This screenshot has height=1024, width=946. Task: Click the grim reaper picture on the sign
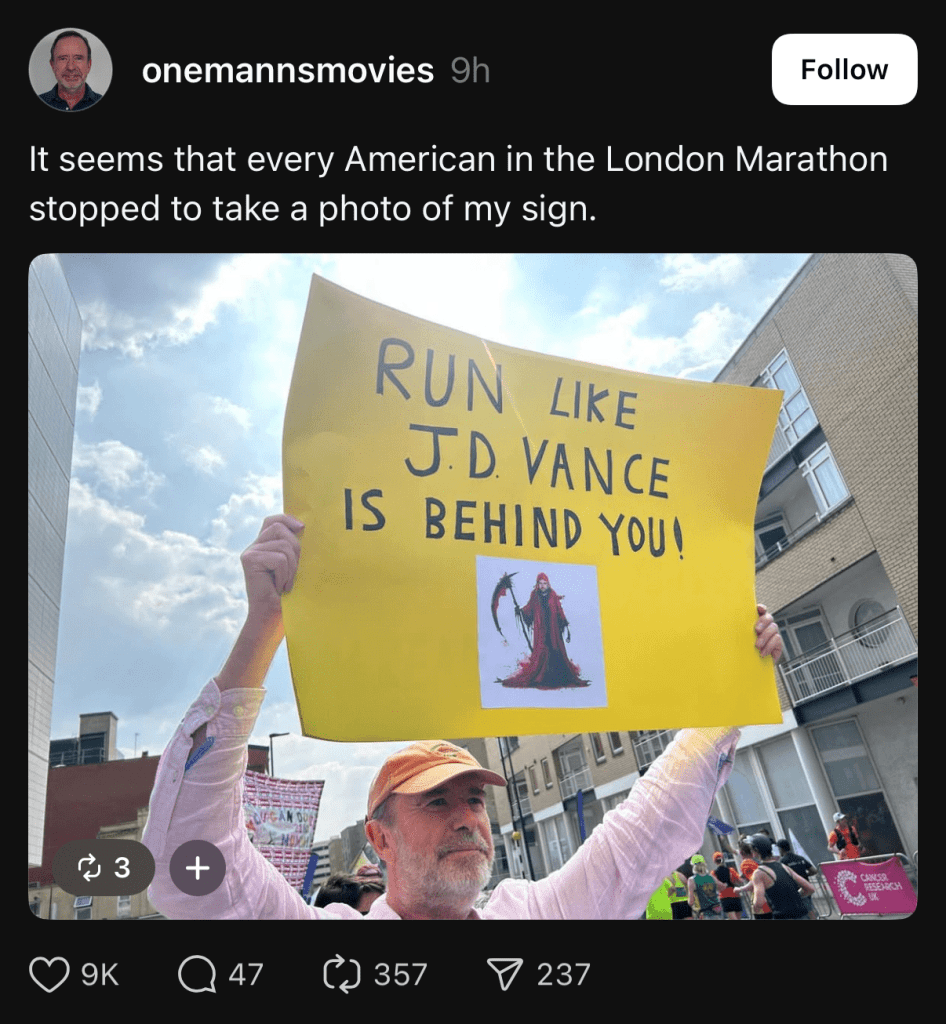click(541, 632)
